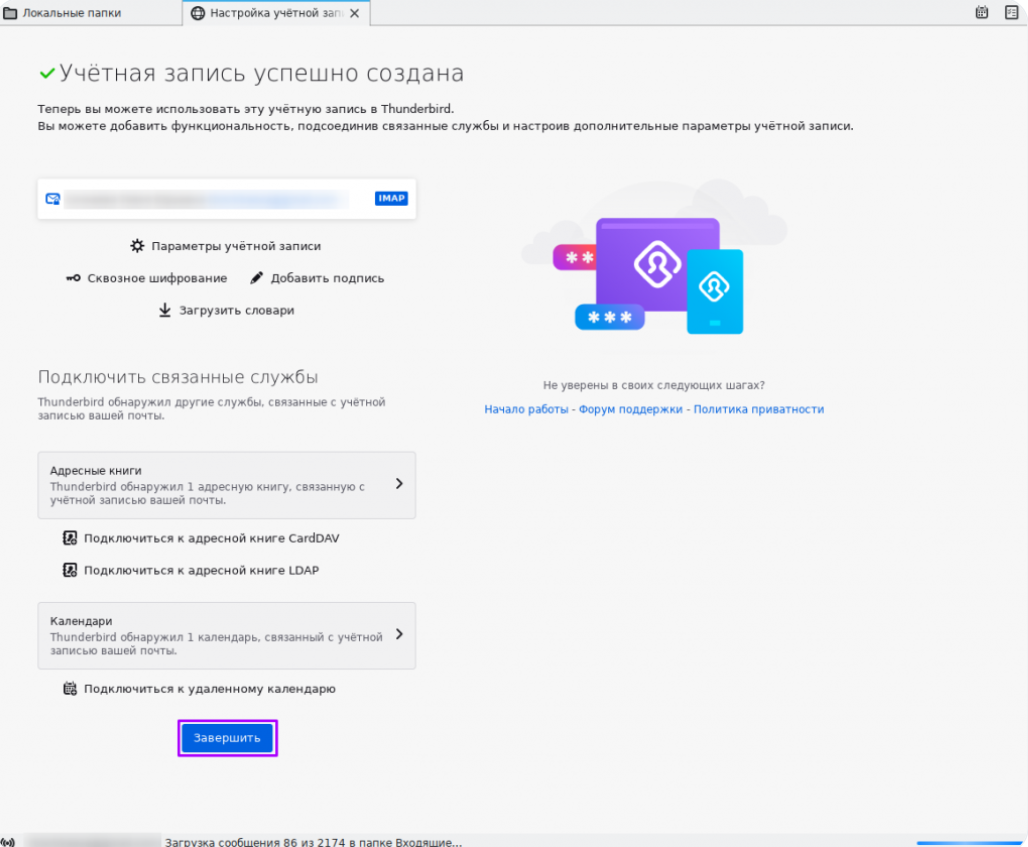Click the LDAP address book icon
Screen dimensions: 1028x847
point(70,571)
